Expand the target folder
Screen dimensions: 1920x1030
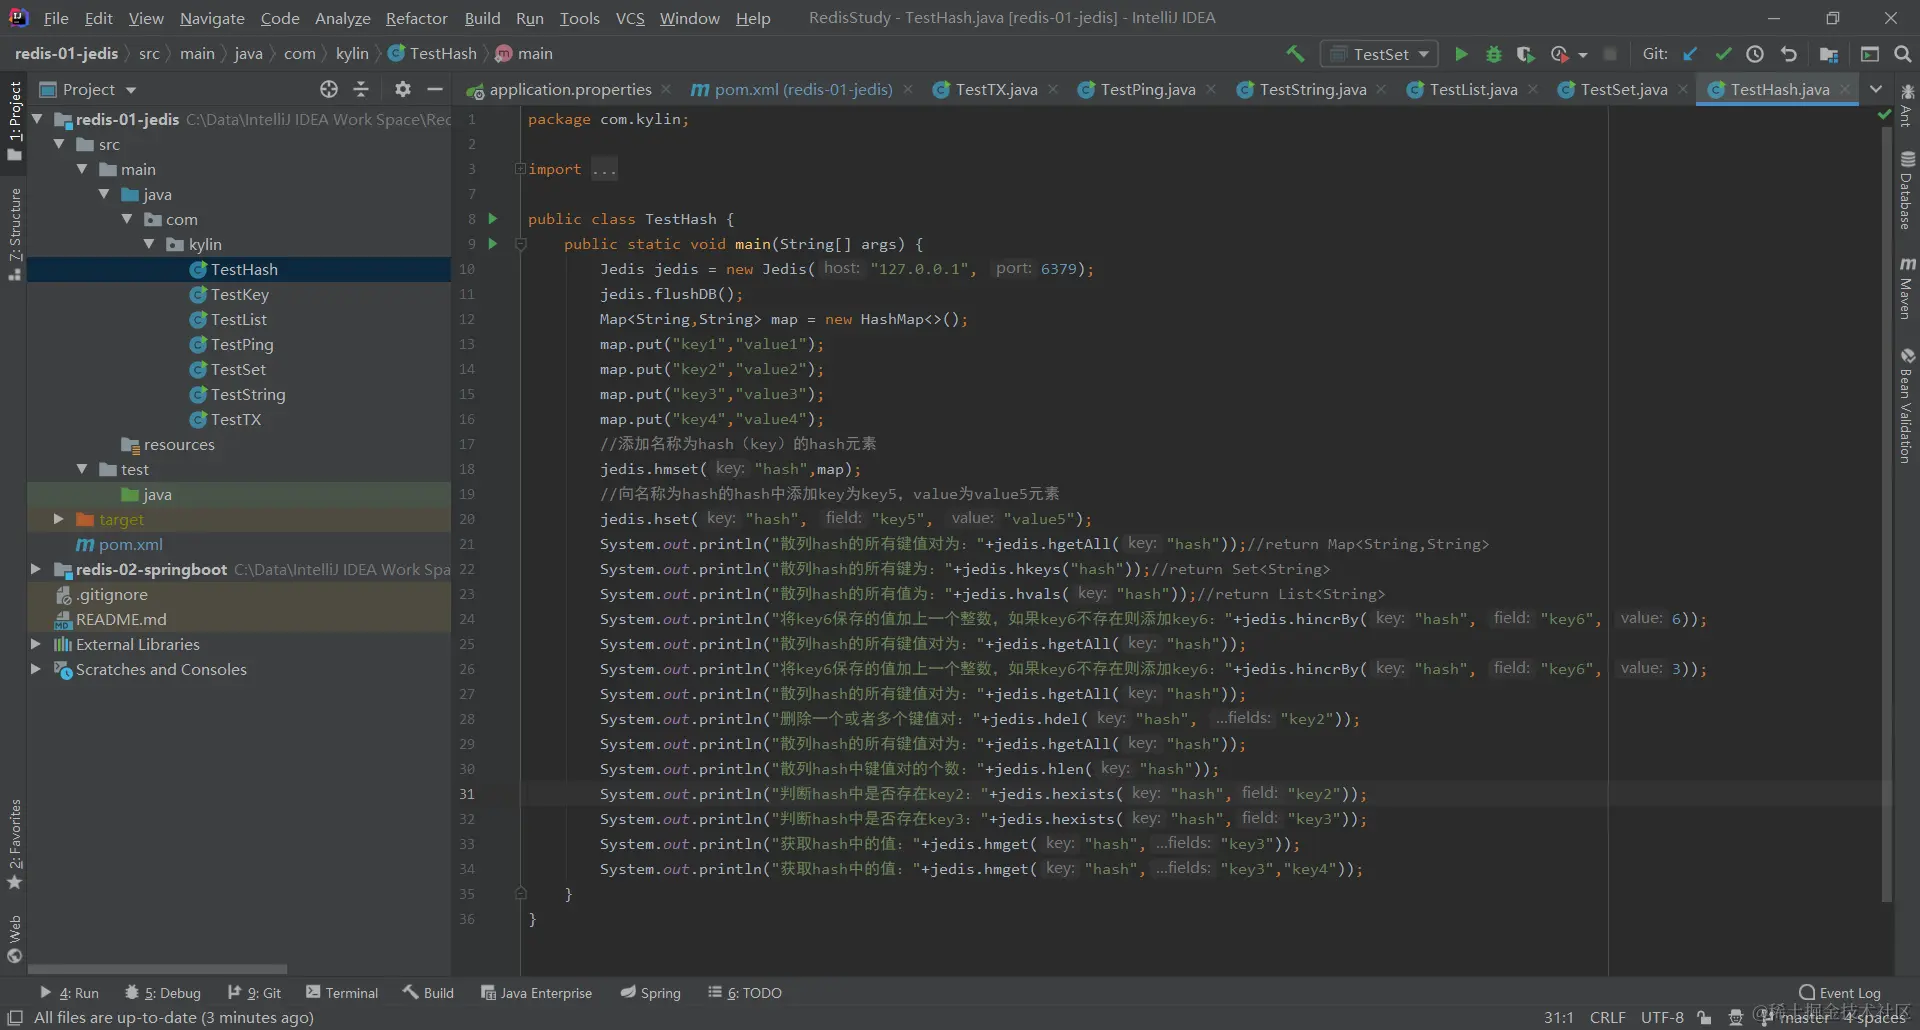click(x=58, y=519)
